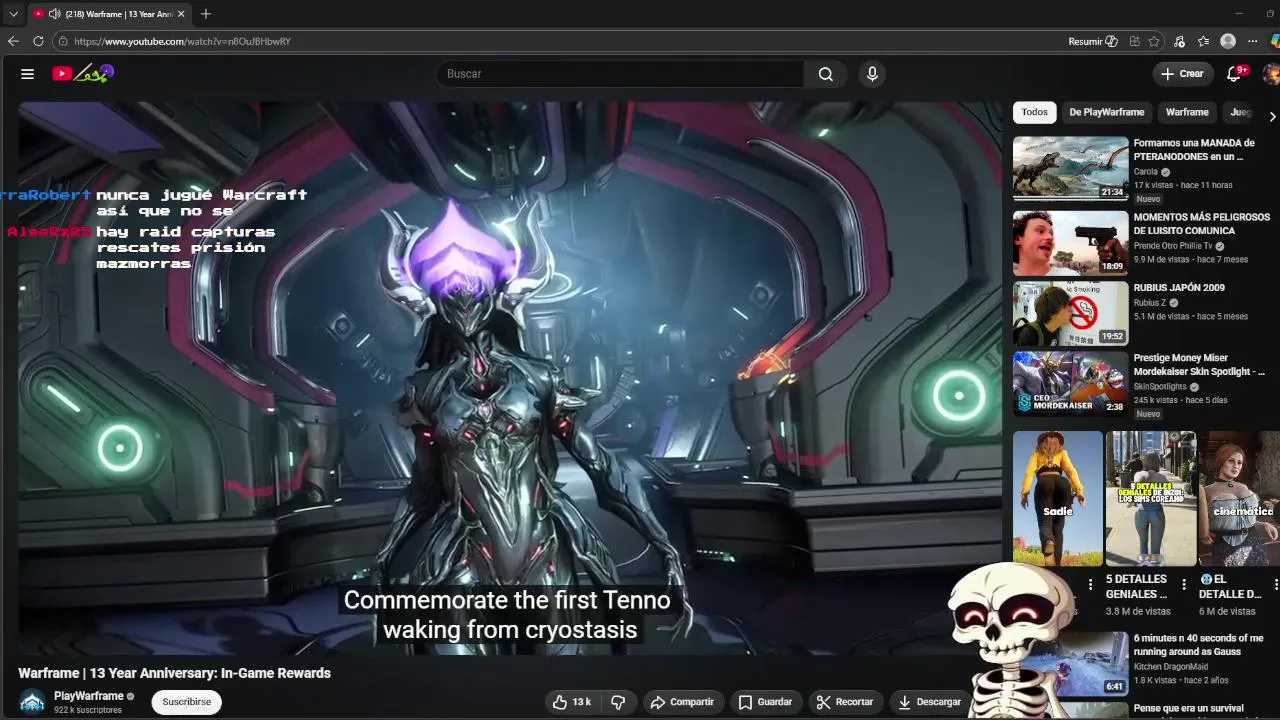
Task: Close the Warframe browser tab
Action: (181, 14)
